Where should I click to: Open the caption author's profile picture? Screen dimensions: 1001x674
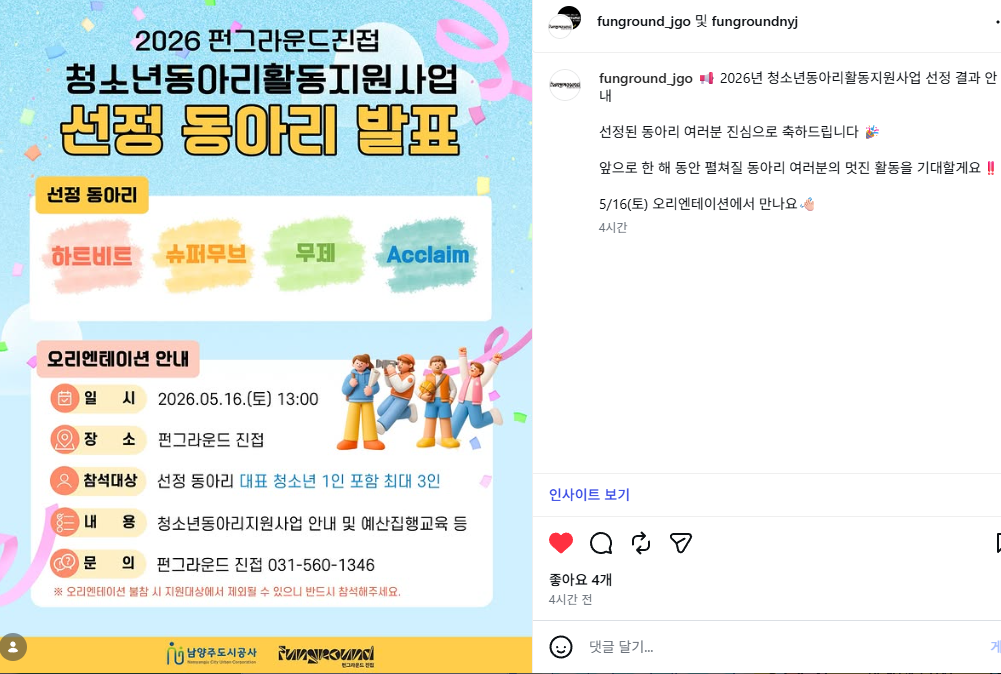click(x=565, y=85)
